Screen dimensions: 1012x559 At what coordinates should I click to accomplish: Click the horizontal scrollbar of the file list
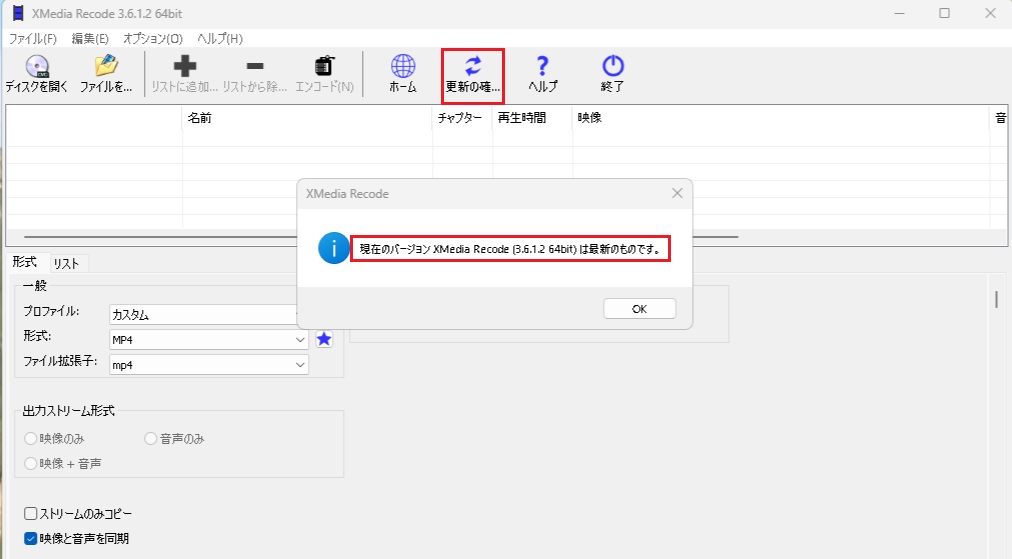(381, 237)
